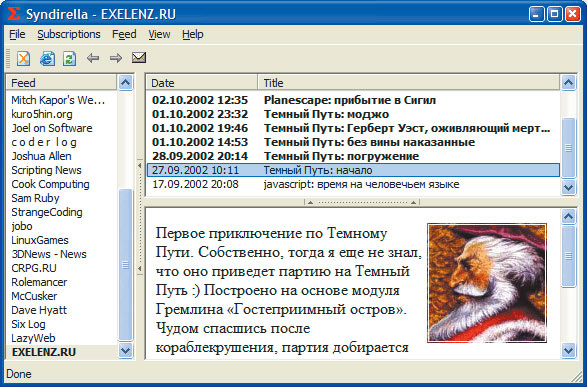The width and height of the screenshot is (587, 387).
Task: Click the Syndirella sigma title bar icon
Action: pos(14,14)
